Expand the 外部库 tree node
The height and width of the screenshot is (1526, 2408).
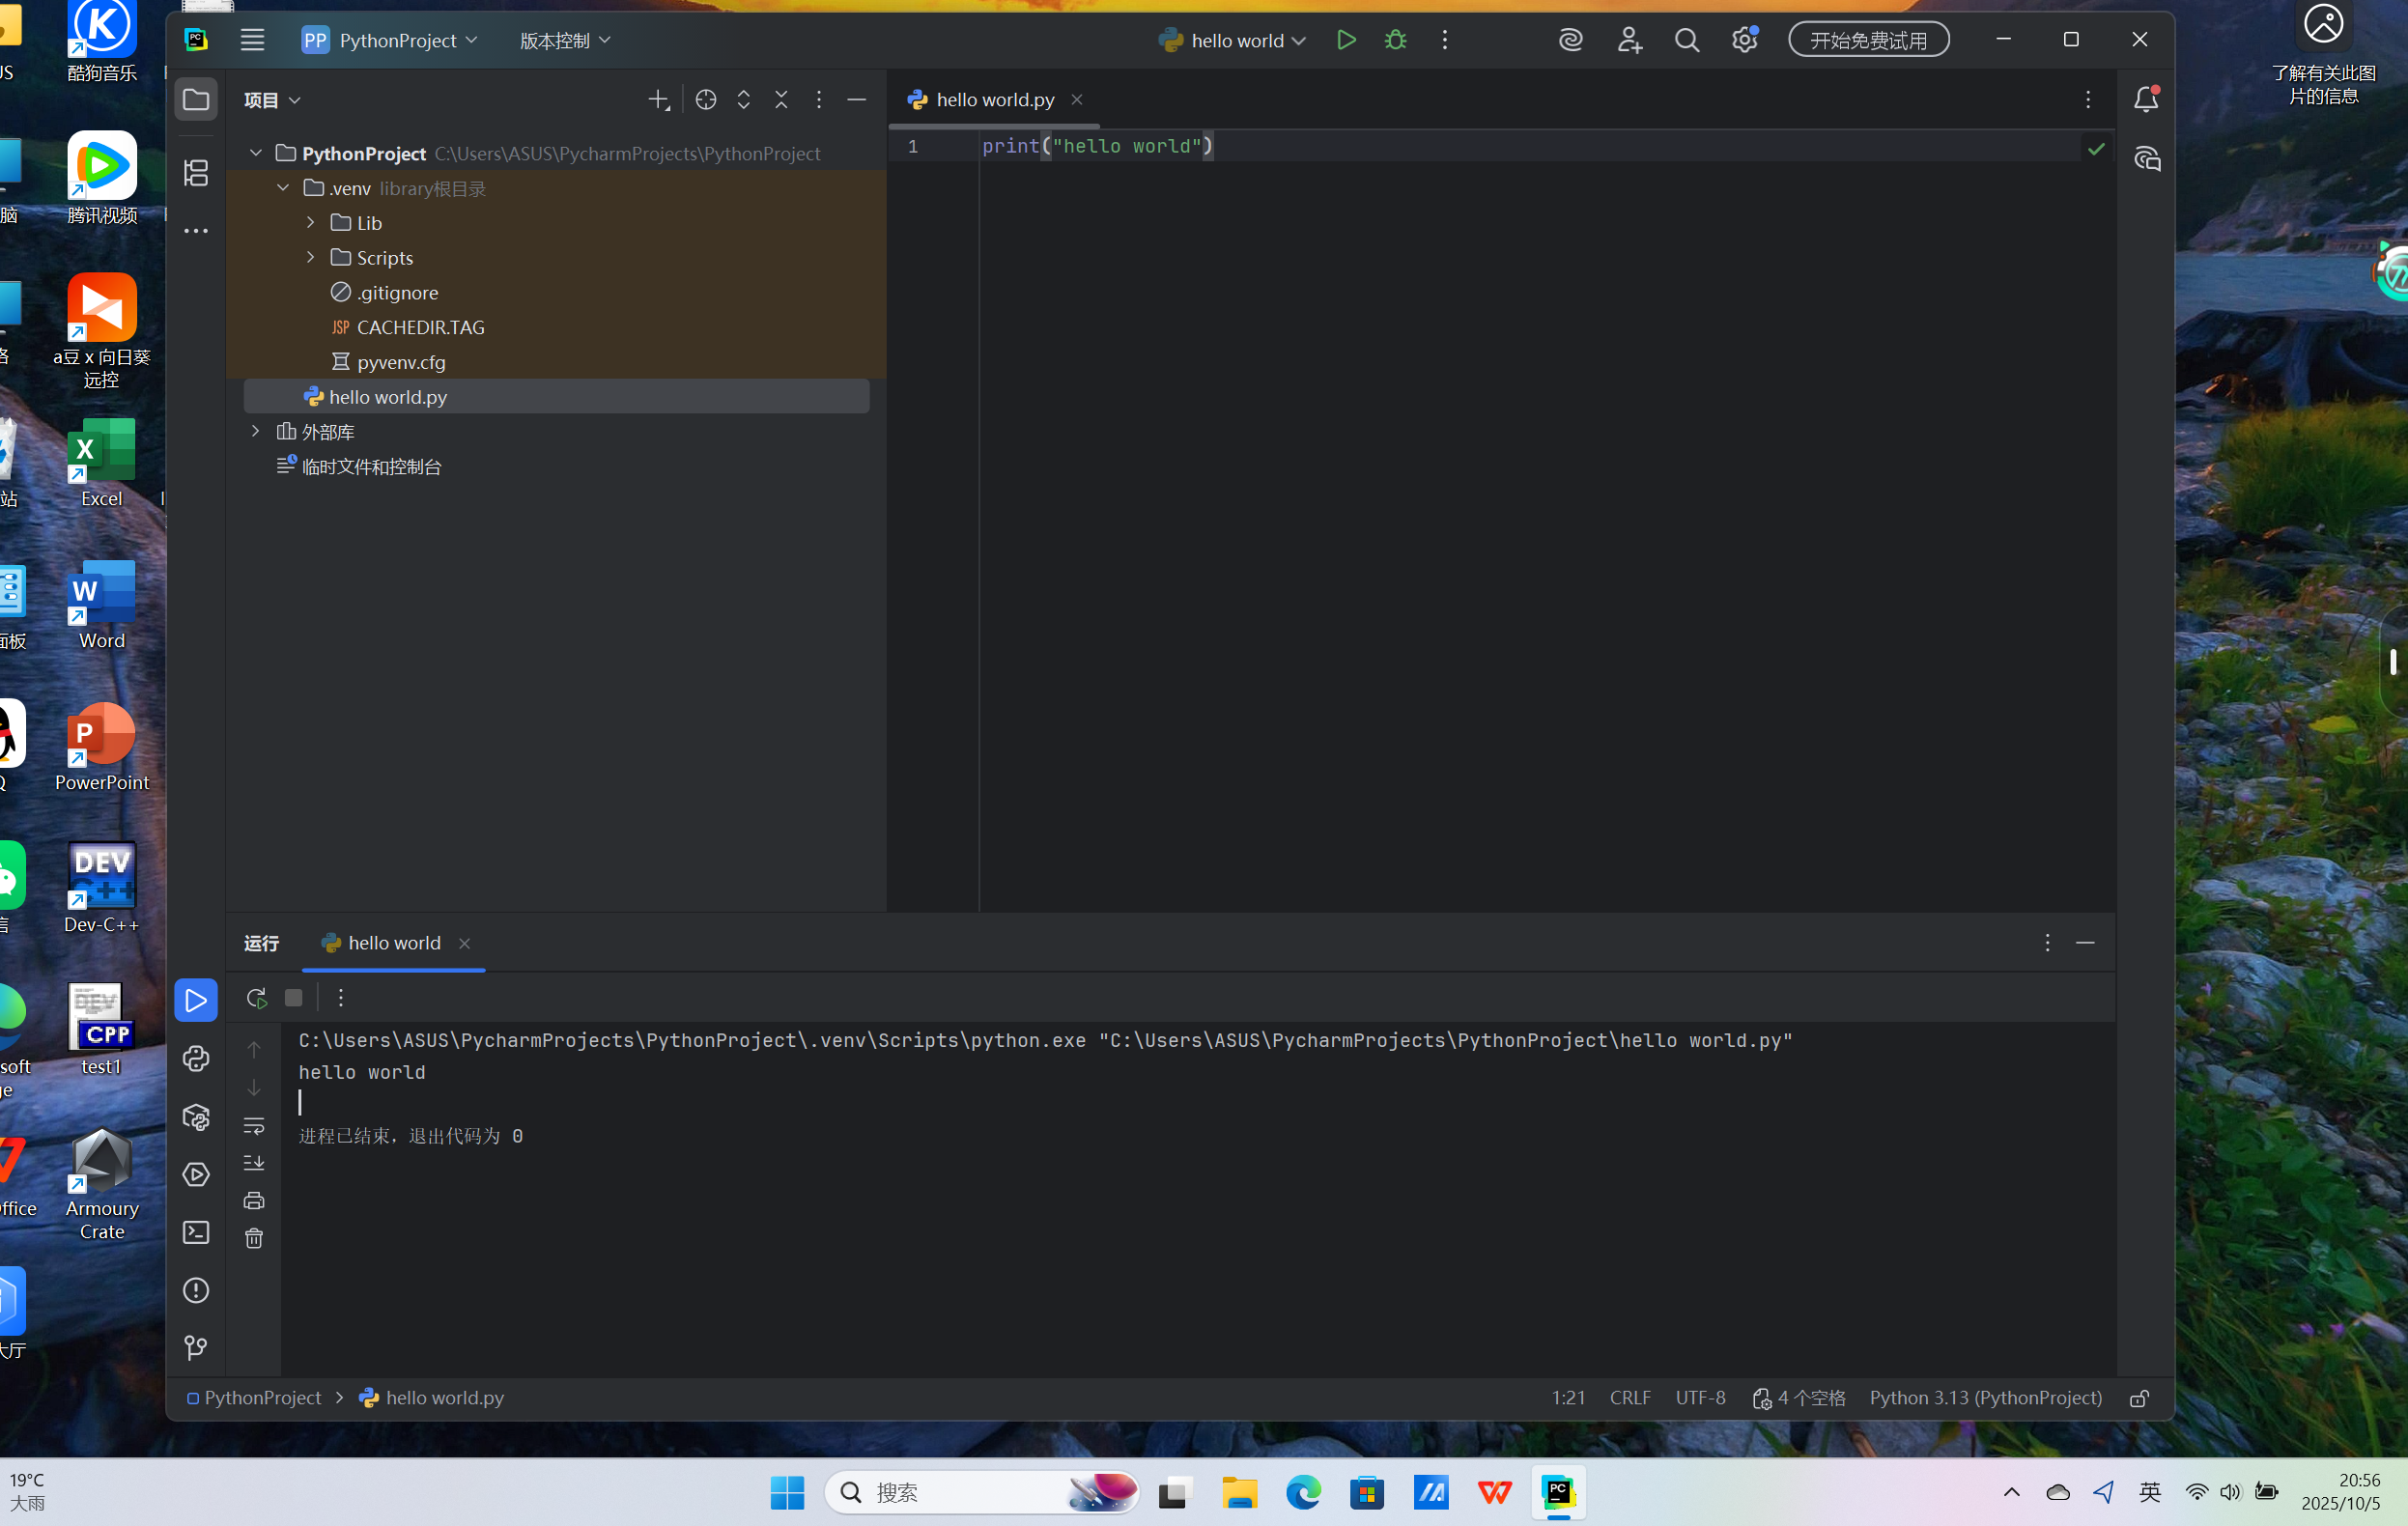(256, 431)
